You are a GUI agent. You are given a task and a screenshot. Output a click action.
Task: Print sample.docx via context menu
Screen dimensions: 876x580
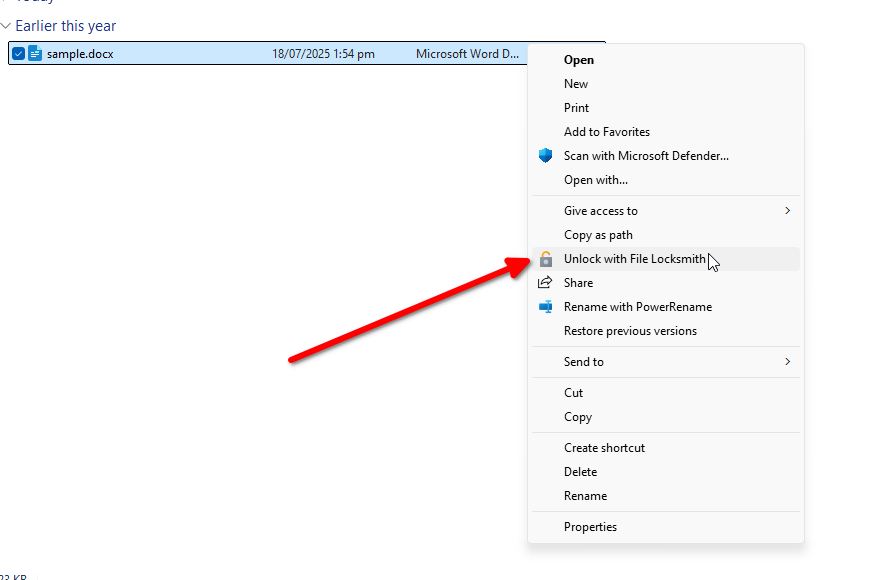577,107
